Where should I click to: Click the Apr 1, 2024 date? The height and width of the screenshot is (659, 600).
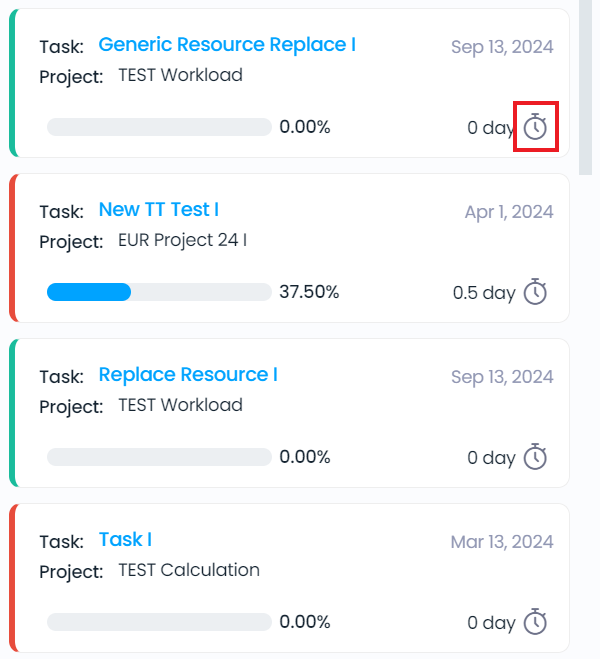(509, 212)
